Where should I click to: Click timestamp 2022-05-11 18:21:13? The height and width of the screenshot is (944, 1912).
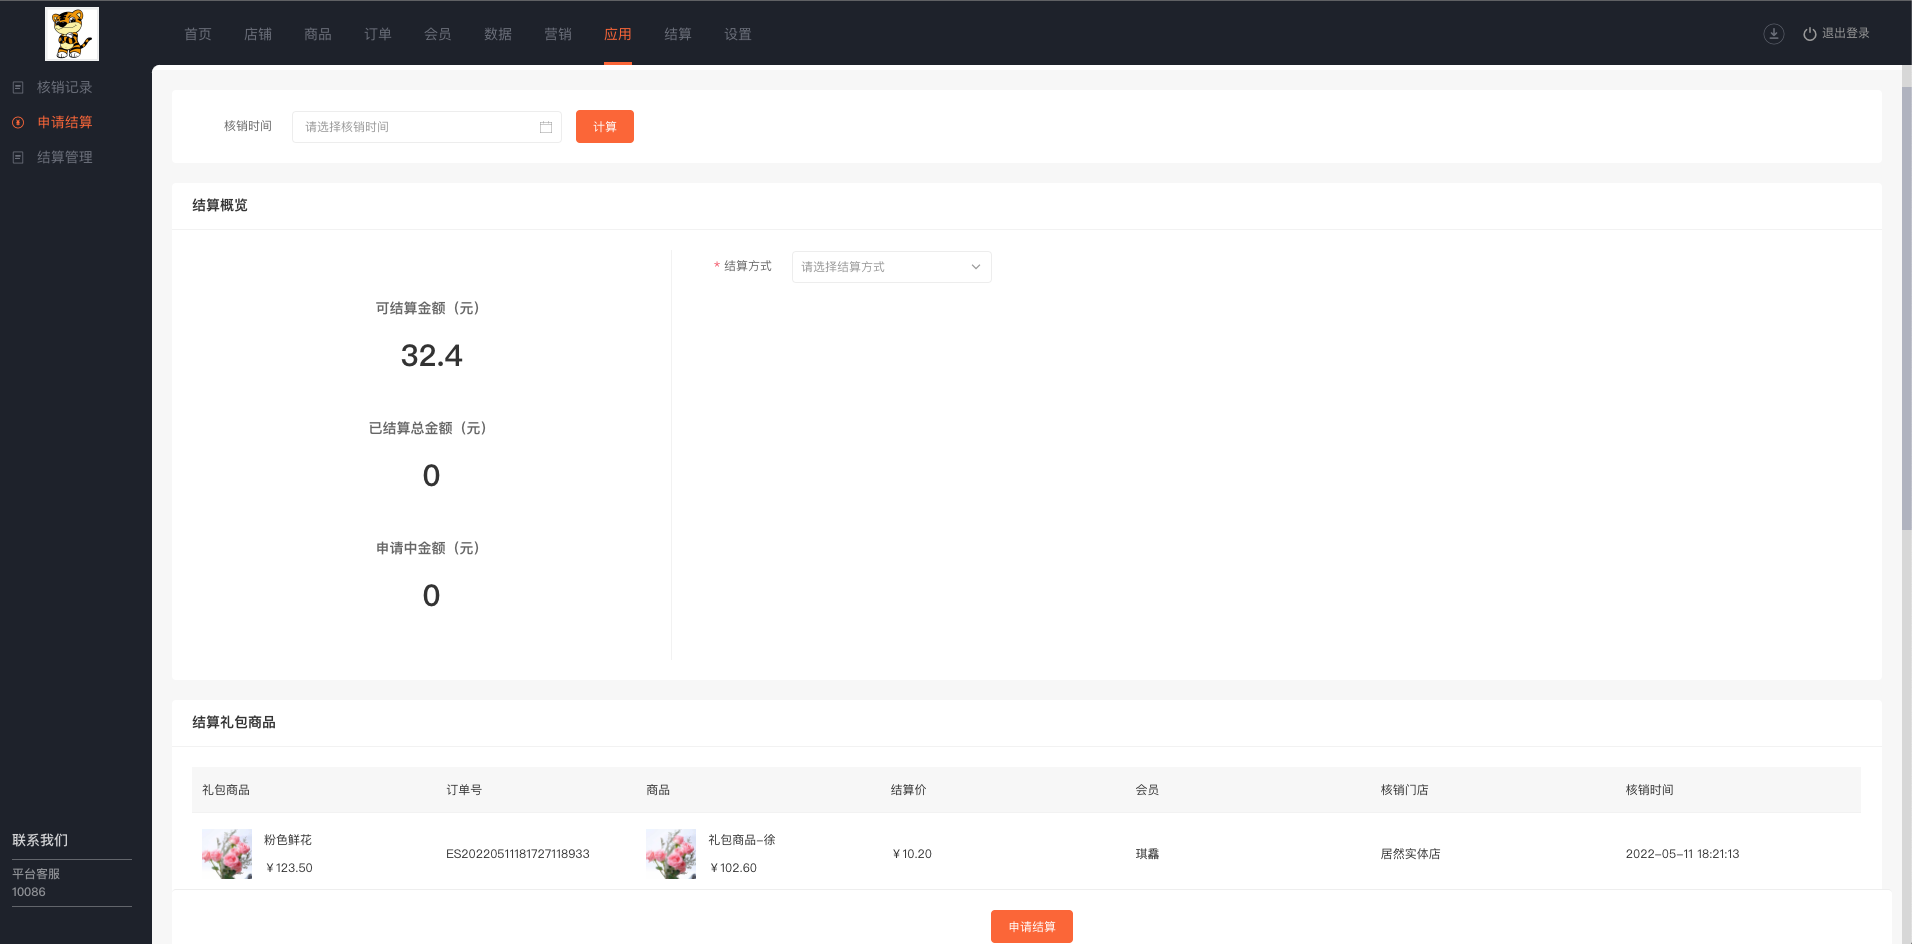coord(1682,854)
